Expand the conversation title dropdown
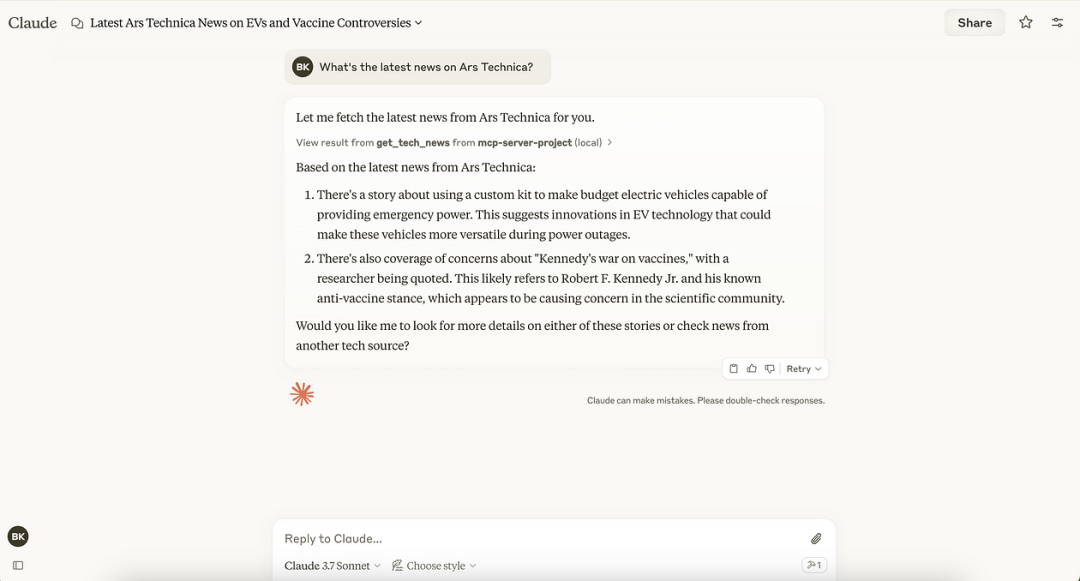 pos(417,23)
